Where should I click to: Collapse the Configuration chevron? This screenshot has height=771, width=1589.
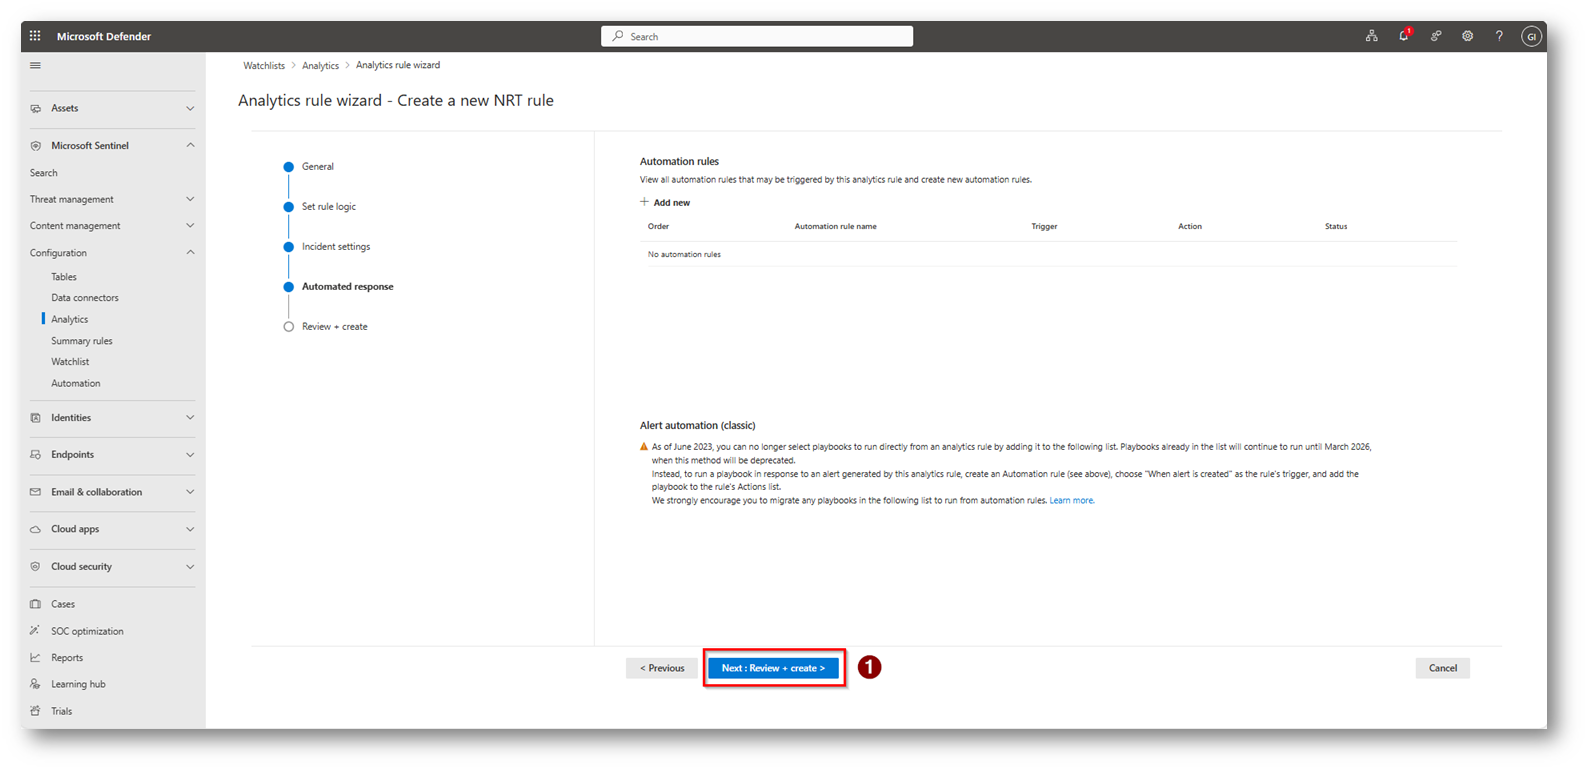pos(190,253)
